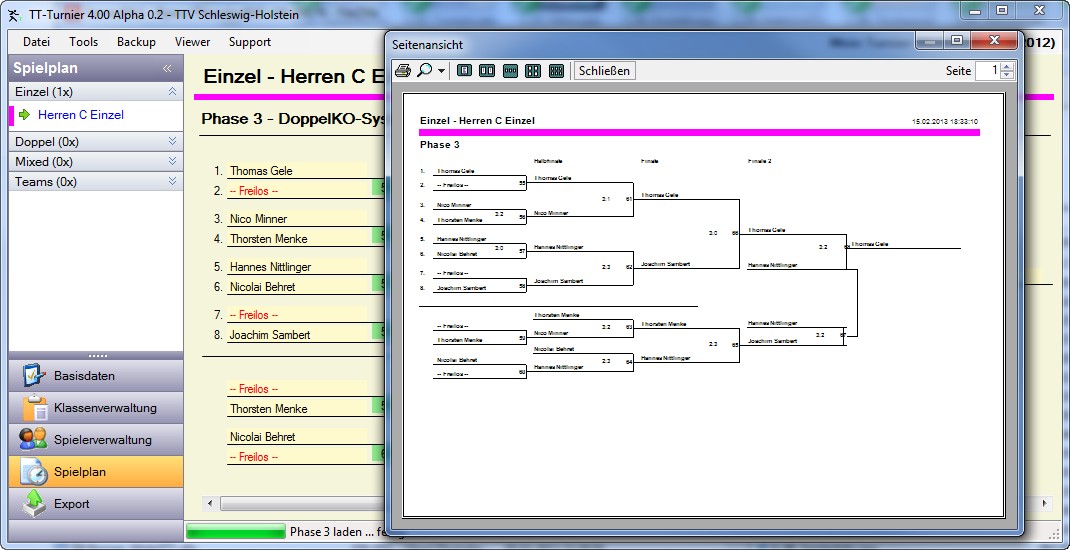Click the Seite page number field
1070x550 pixels.
pyautogui.click(x=987, y=71)
